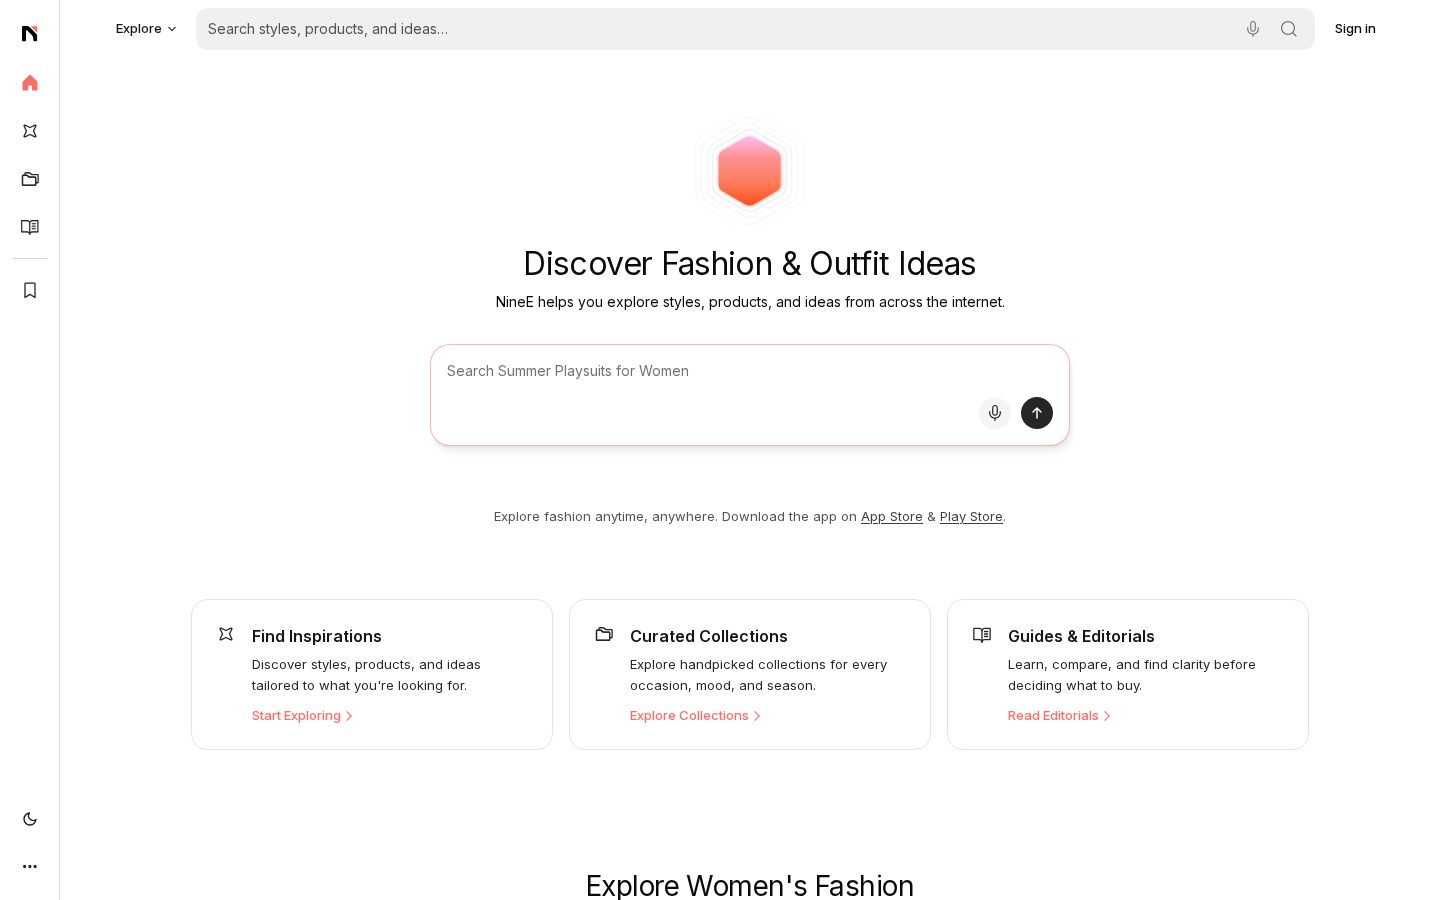
Task: Open Editorials from the sidebar book icon
Action: 30,227
